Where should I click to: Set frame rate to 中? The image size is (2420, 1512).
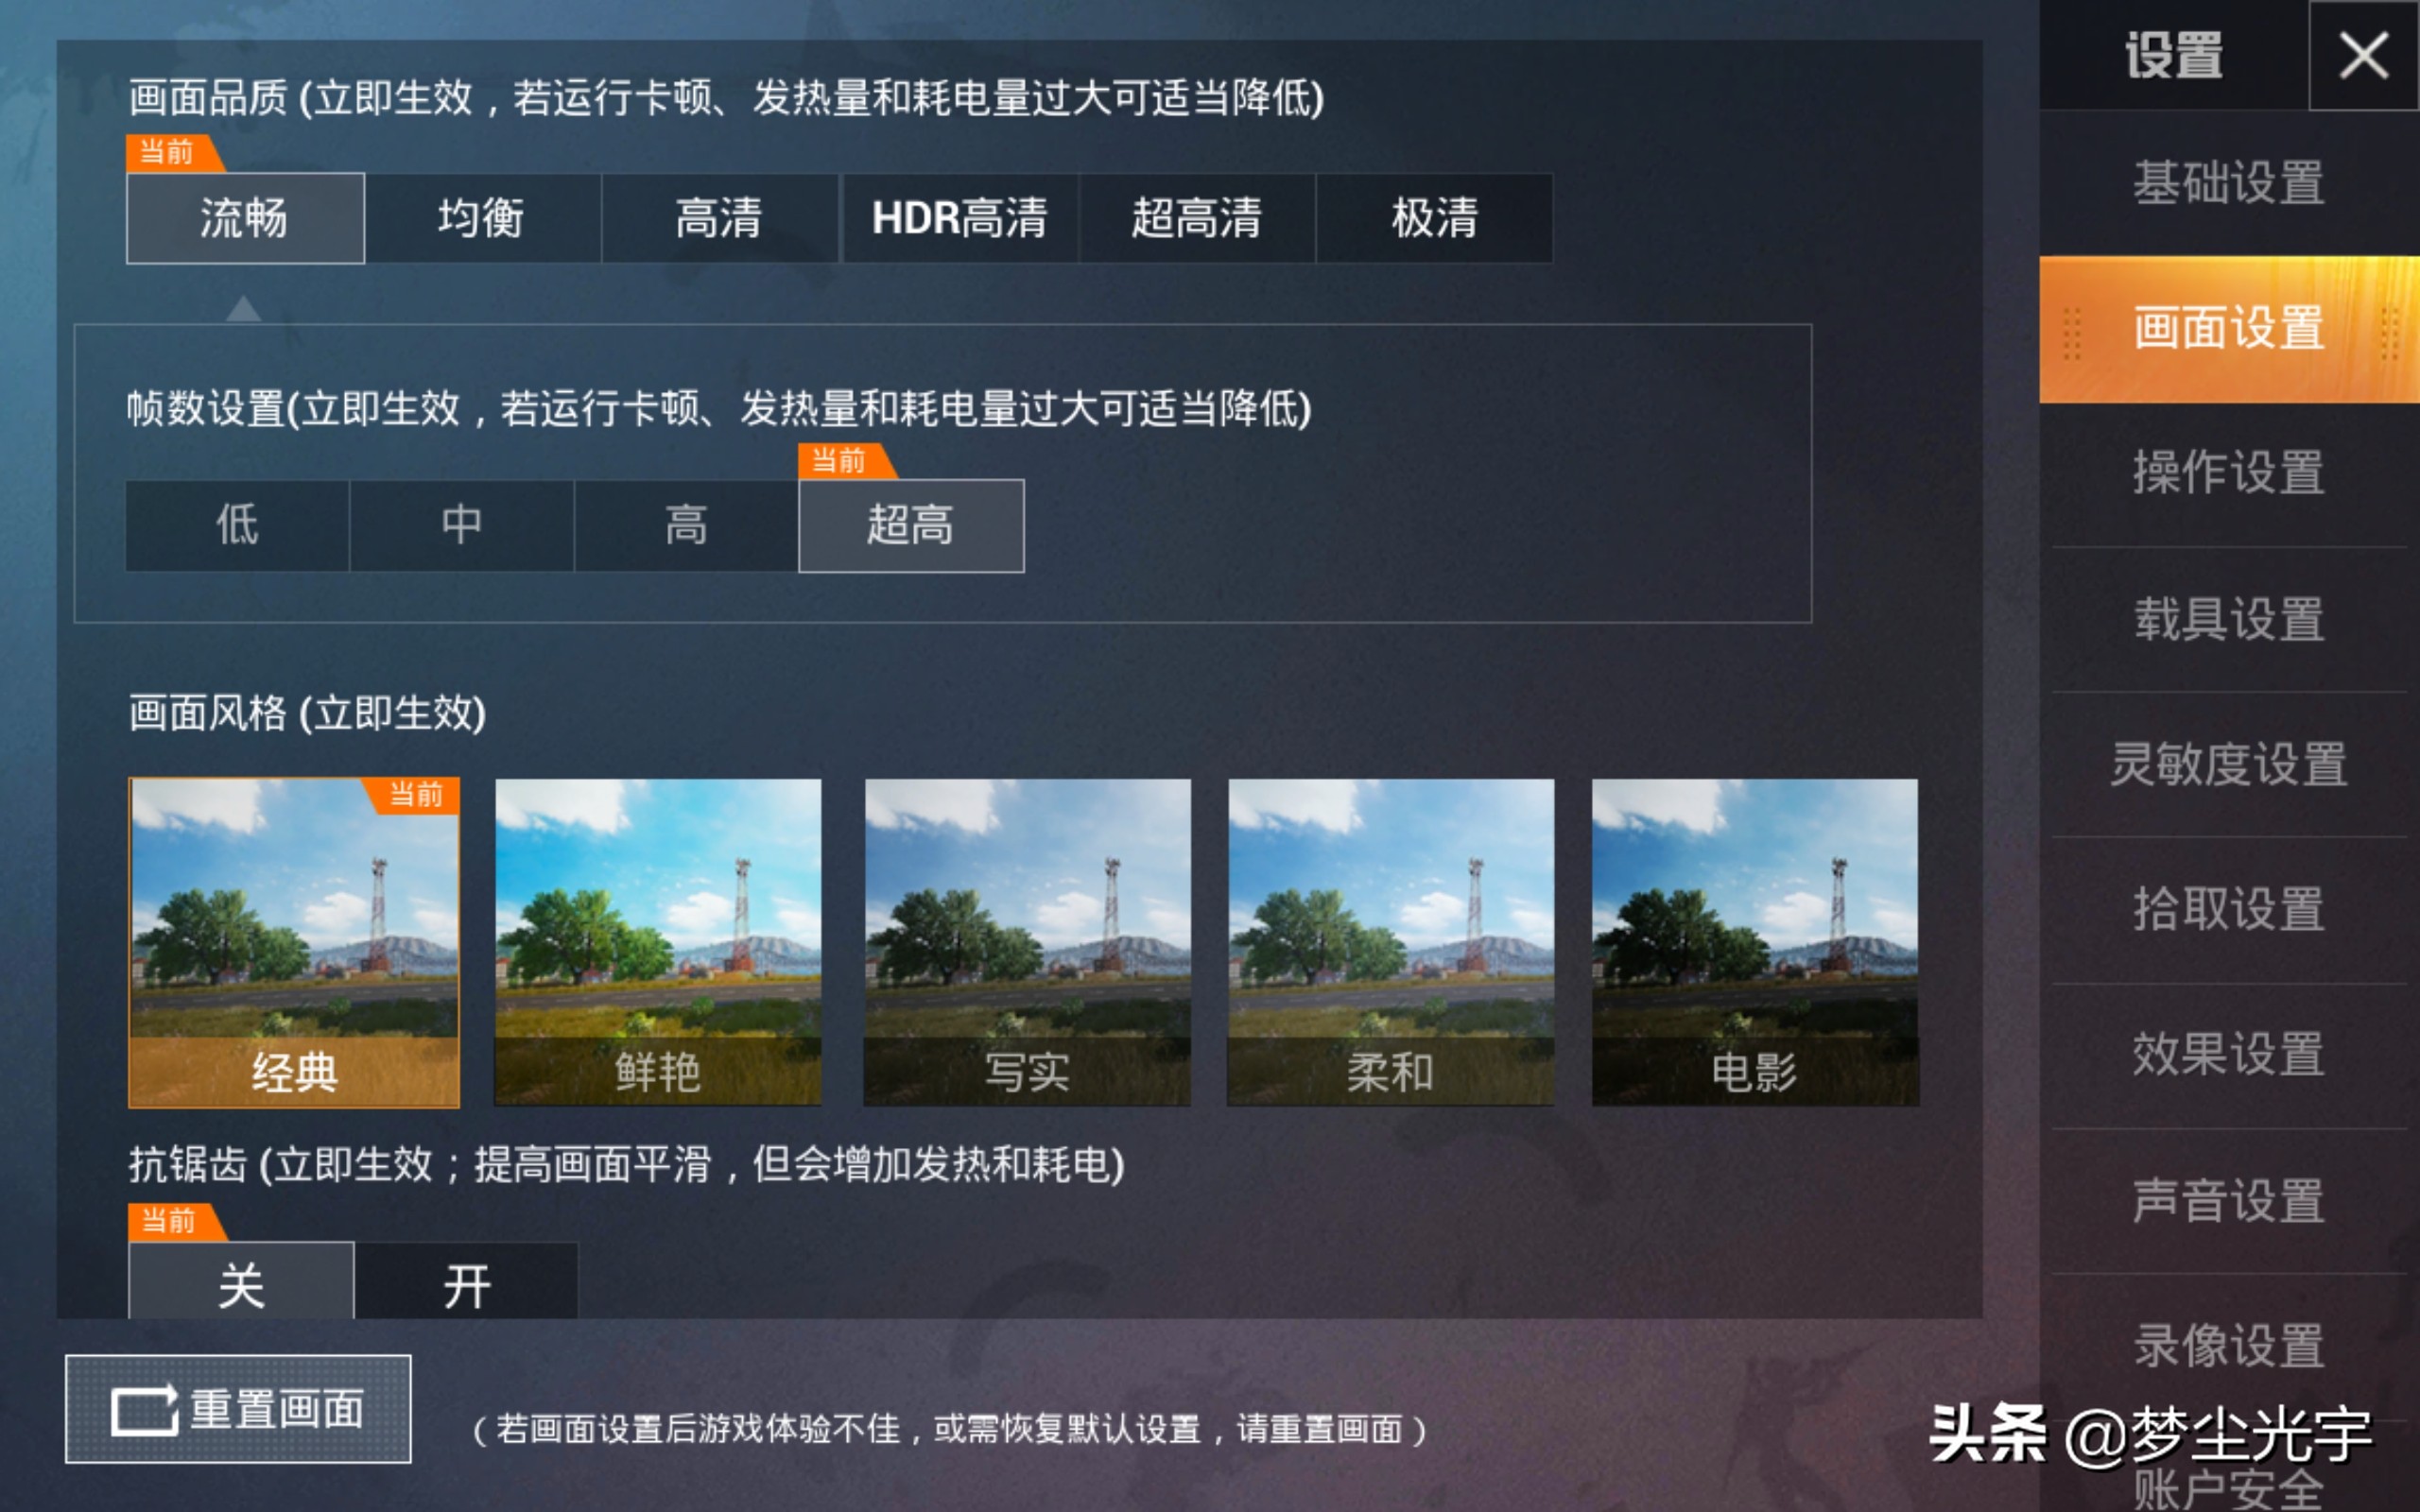pyautogui.click(x=462, y=525)
